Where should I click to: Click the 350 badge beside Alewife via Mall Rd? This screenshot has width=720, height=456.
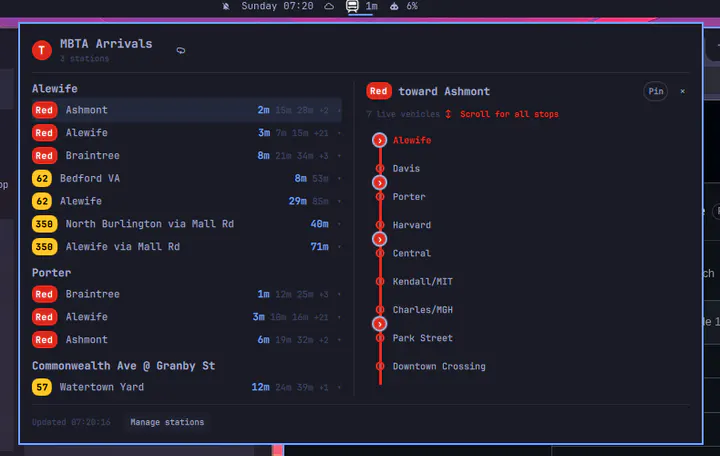pyautogui.click(x=45, y=247)
